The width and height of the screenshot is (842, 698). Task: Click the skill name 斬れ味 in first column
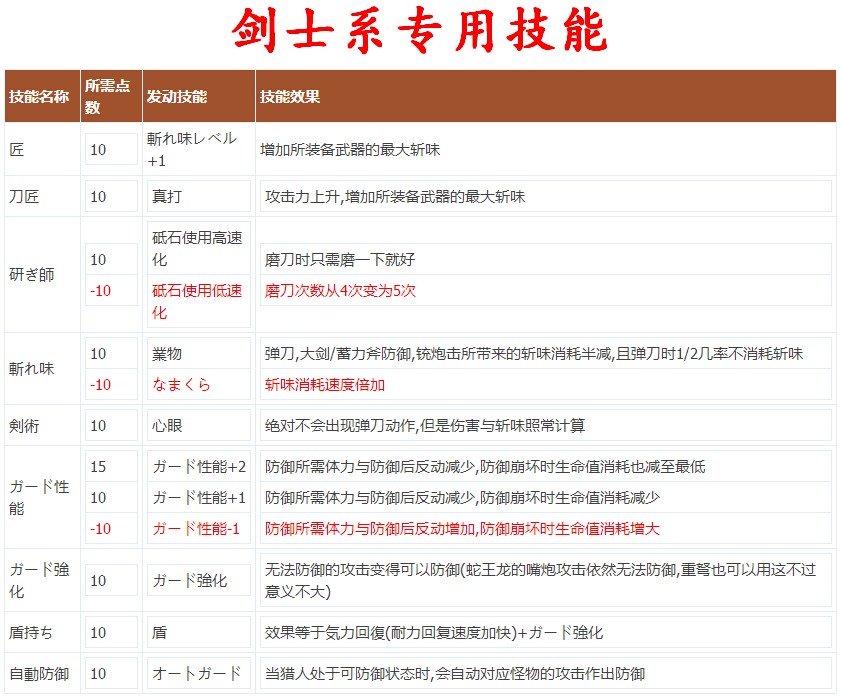[x=32, y=368]
